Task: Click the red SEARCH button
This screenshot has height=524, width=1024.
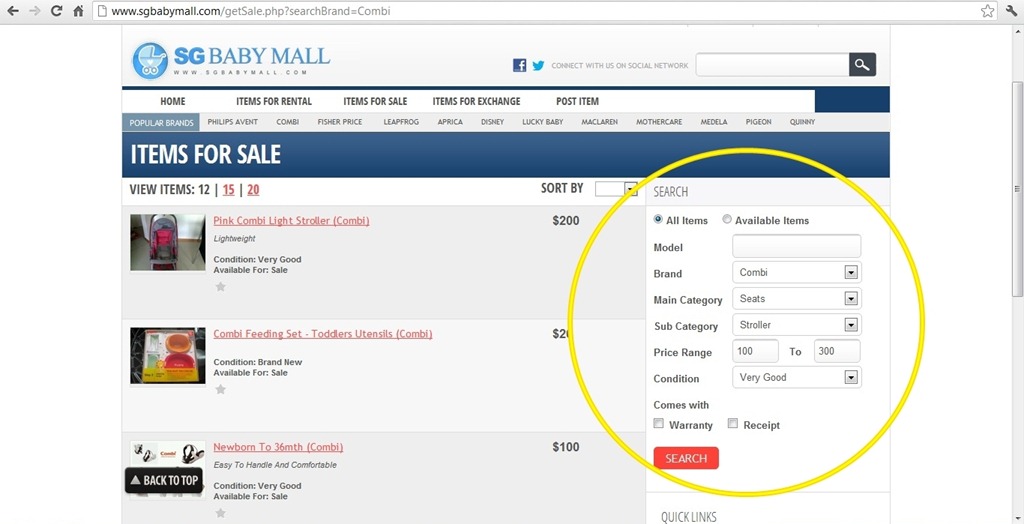Action: point(686,458)
